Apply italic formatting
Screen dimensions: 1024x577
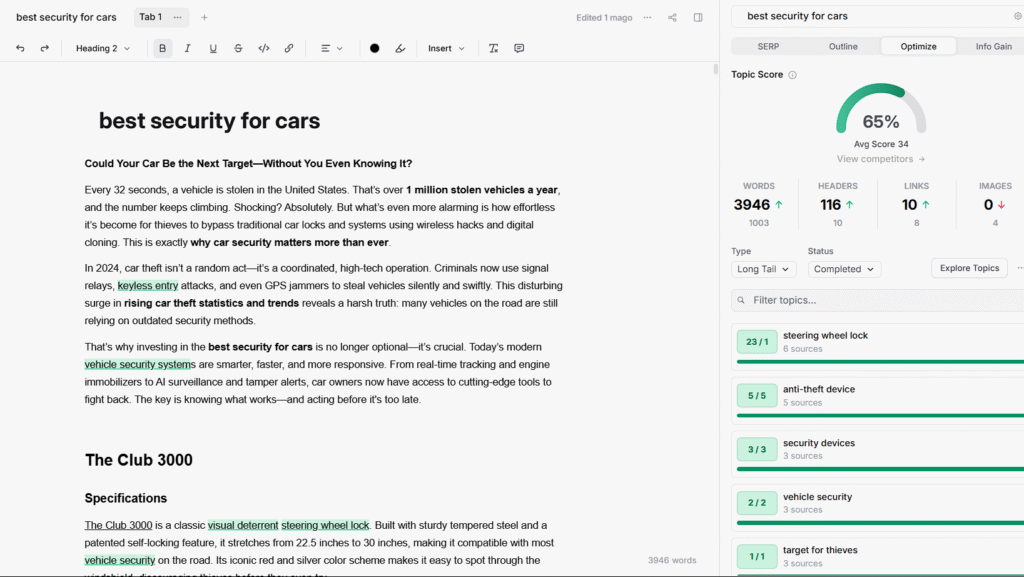point(187,48)
